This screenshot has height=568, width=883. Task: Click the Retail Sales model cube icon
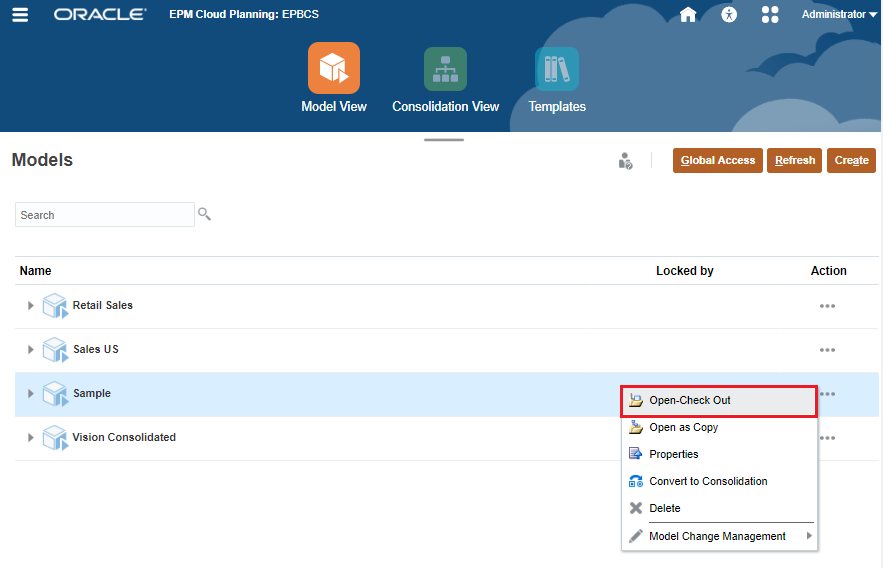55,306
